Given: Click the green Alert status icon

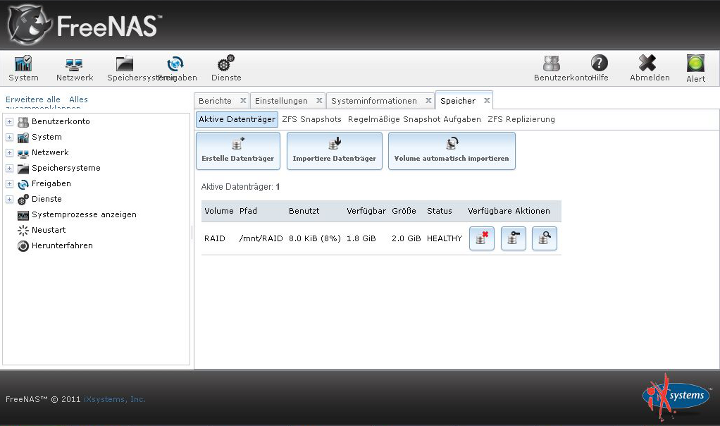Looking at the screenshot, I should pos(696,63).
